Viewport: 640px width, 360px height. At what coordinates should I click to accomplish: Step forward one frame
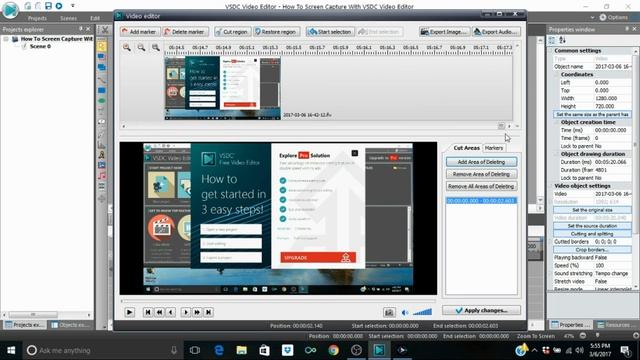(185, 312)
